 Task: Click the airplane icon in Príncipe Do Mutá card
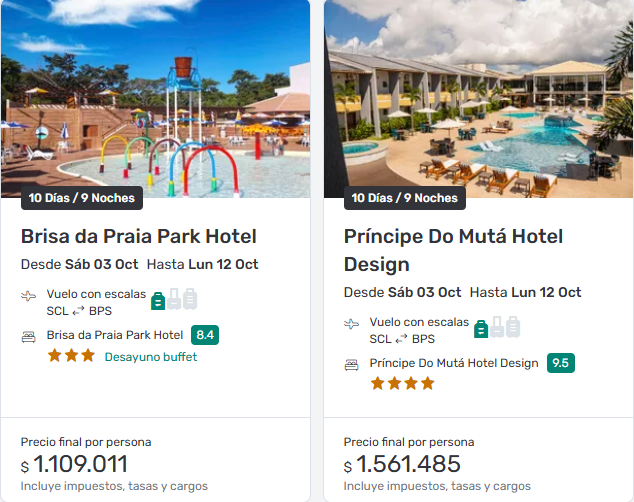click(x=352, y=325)
